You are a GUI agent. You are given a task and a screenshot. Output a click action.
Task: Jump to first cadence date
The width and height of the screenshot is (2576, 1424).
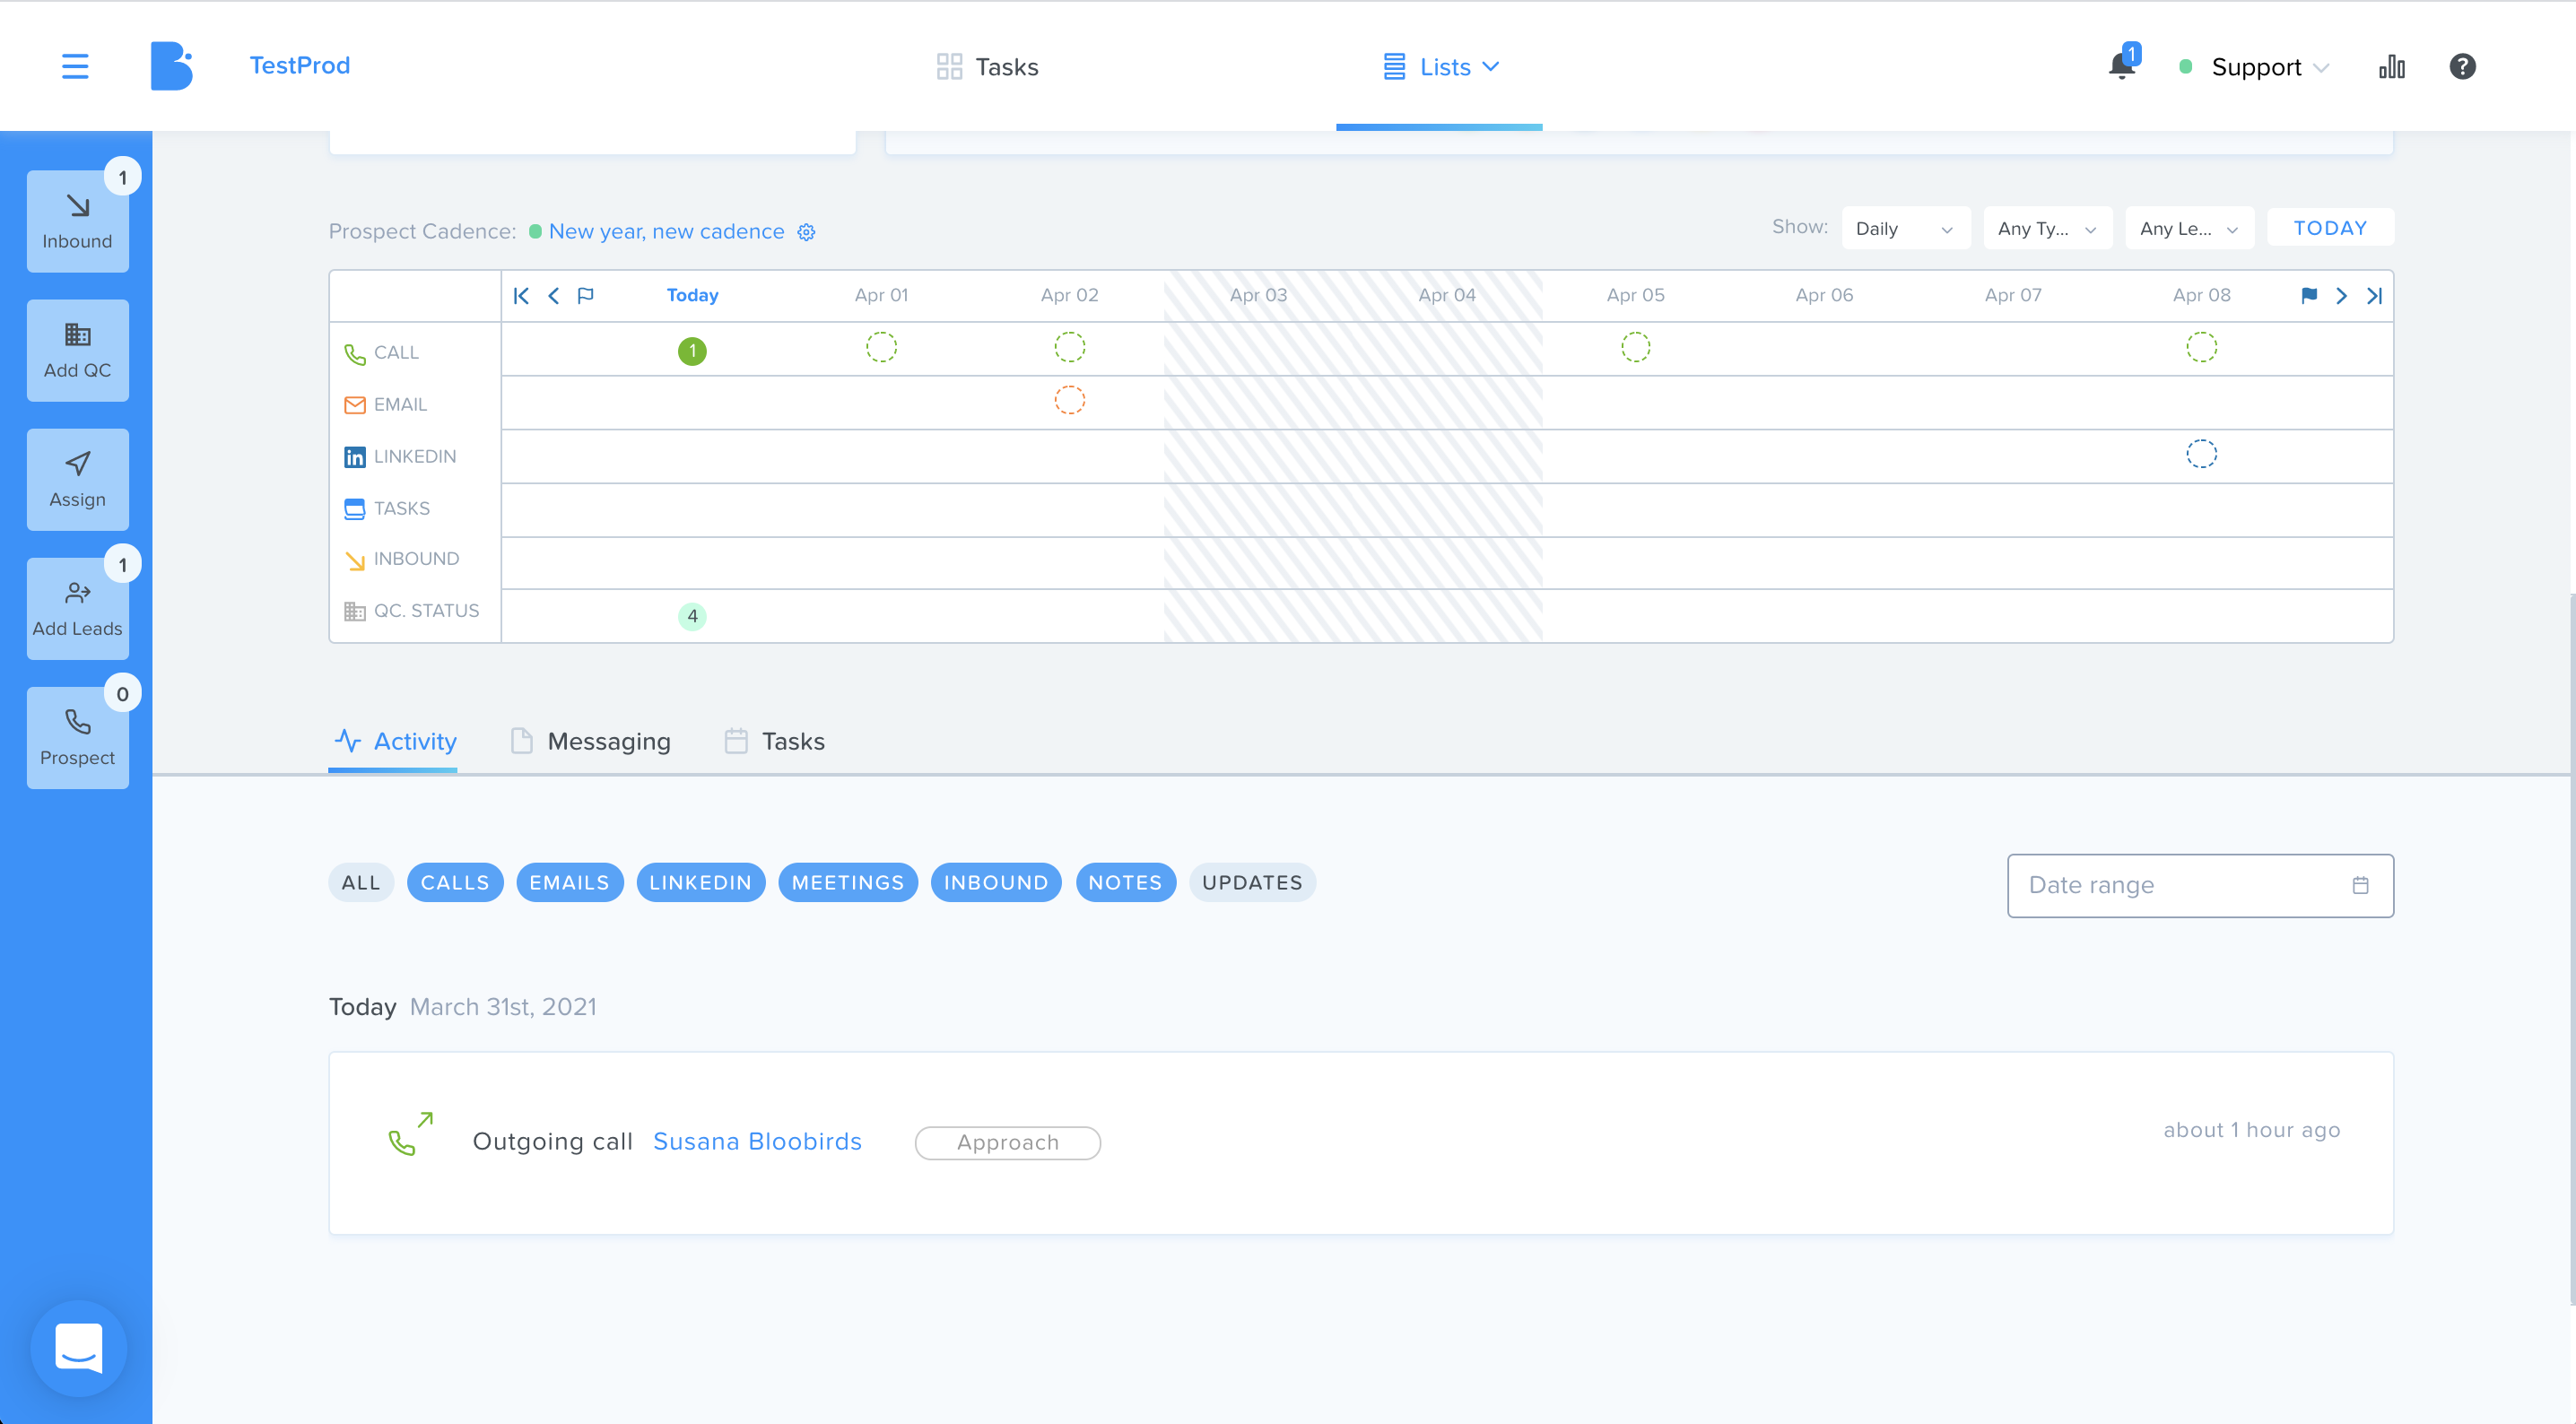click(x=521, y=295)
